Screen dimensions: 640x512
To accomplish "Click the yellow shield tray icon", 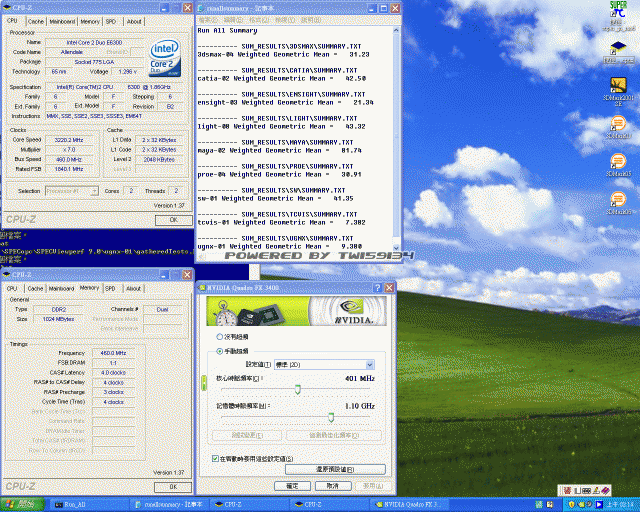I will (x=572, y=505).
